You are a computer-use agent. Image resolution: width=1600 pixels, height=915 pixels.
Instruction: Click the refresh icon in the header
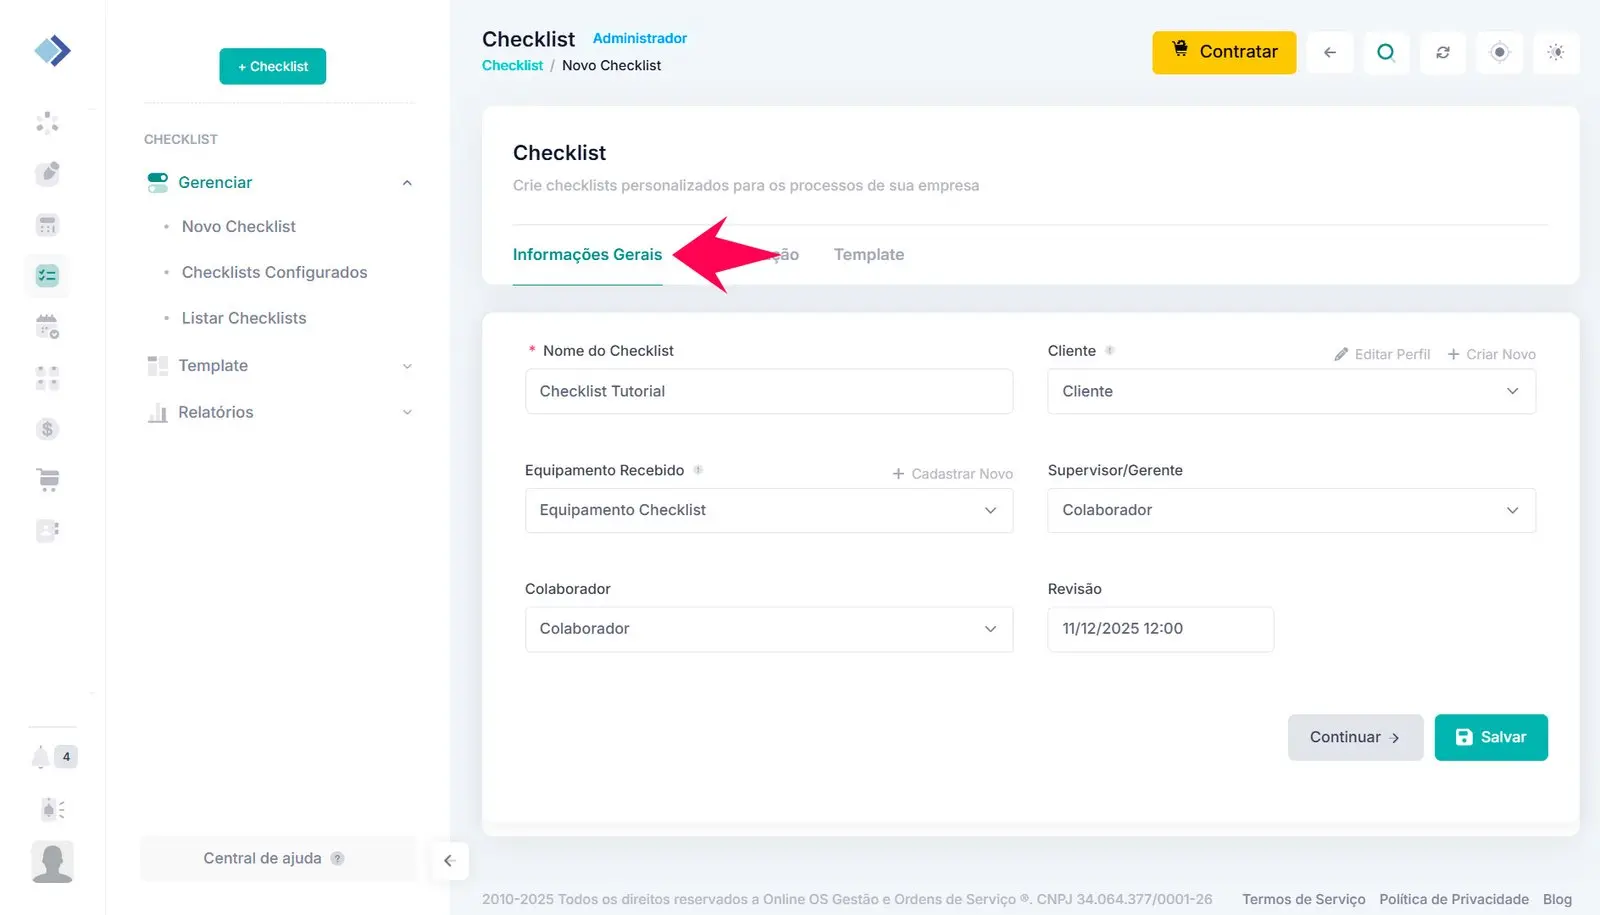click(1442, 53)
